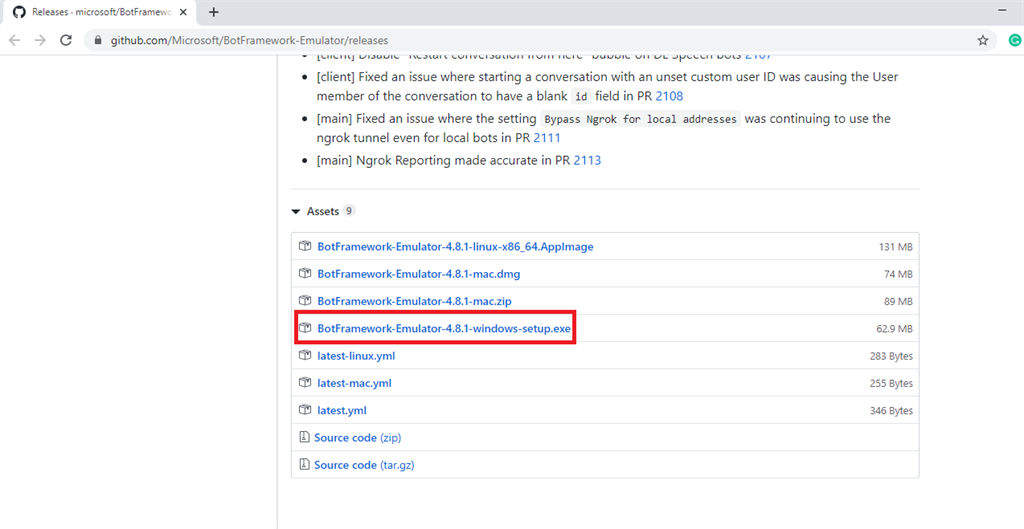Click the site padlock icon in the address bar
The width and height of the screenshot is (1024, 529).
pos(97,41)
